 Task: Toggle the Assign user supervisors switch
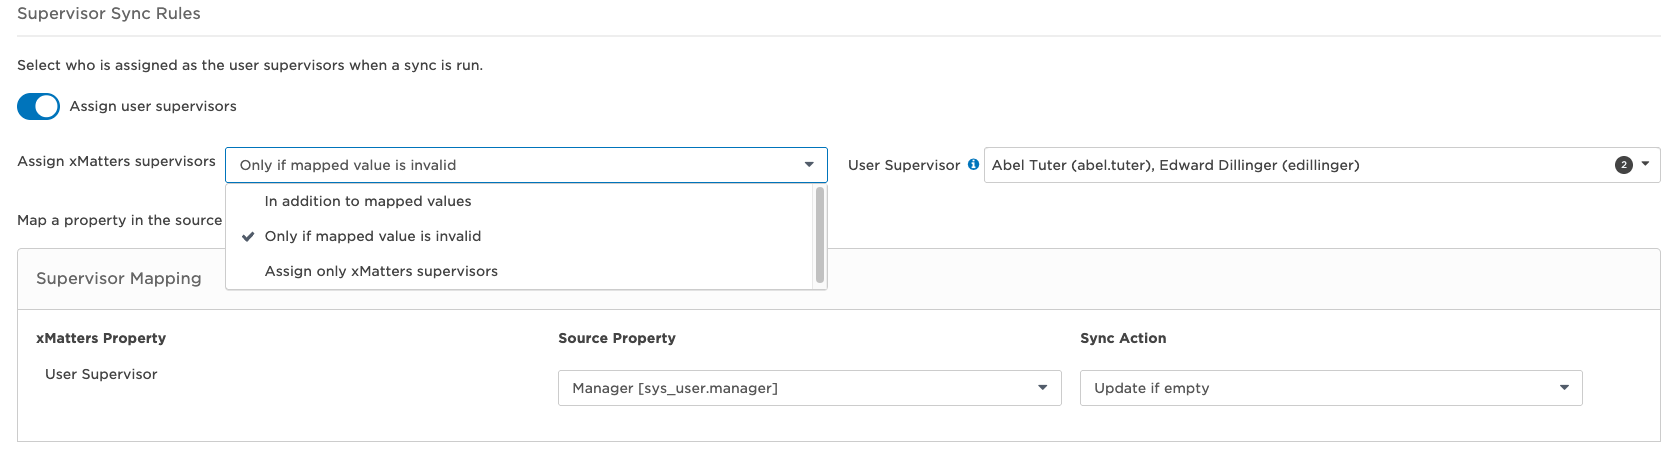coord(39,106)
